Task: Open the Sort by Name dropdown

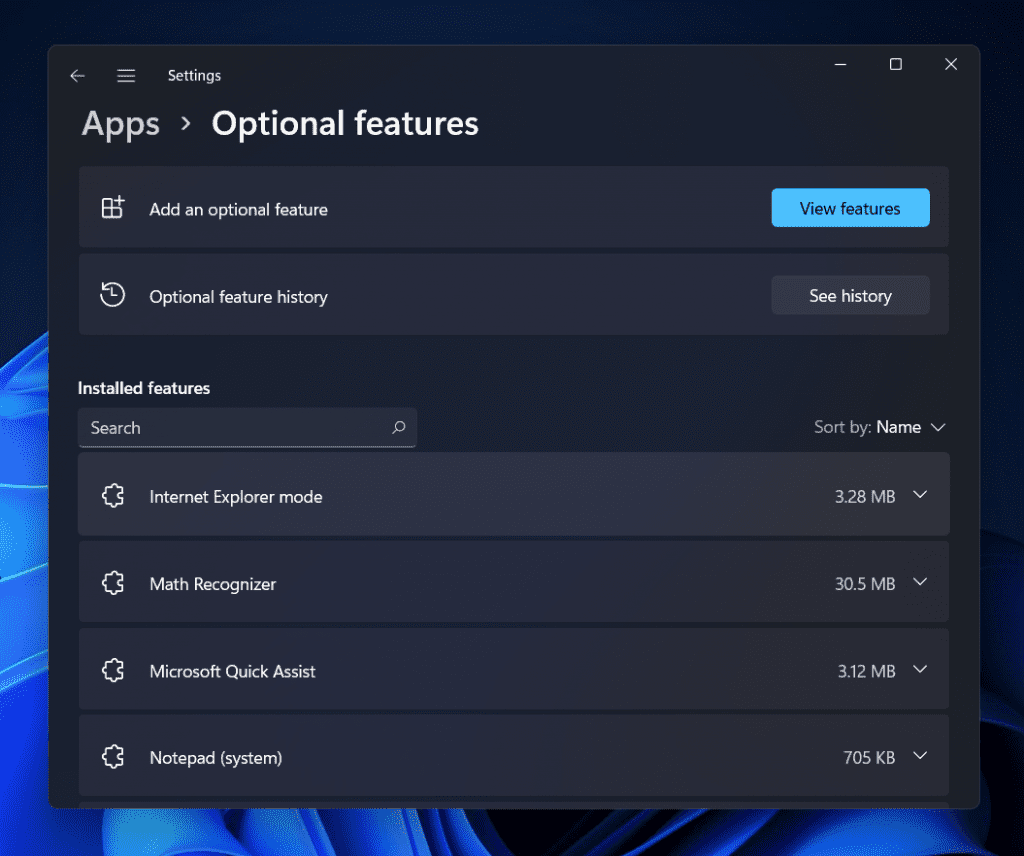Action: tap(880, 427)
